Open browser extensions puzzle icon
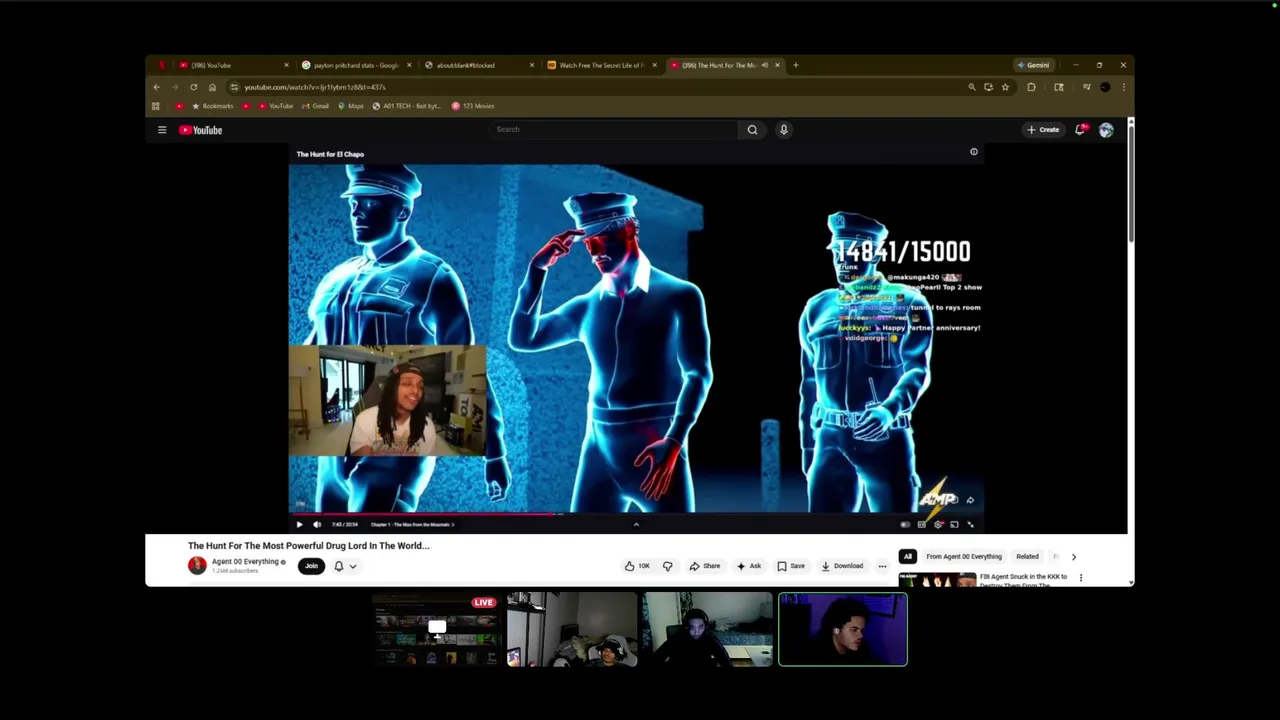This screenshot has width=1280, height=720. [1031, 87]
